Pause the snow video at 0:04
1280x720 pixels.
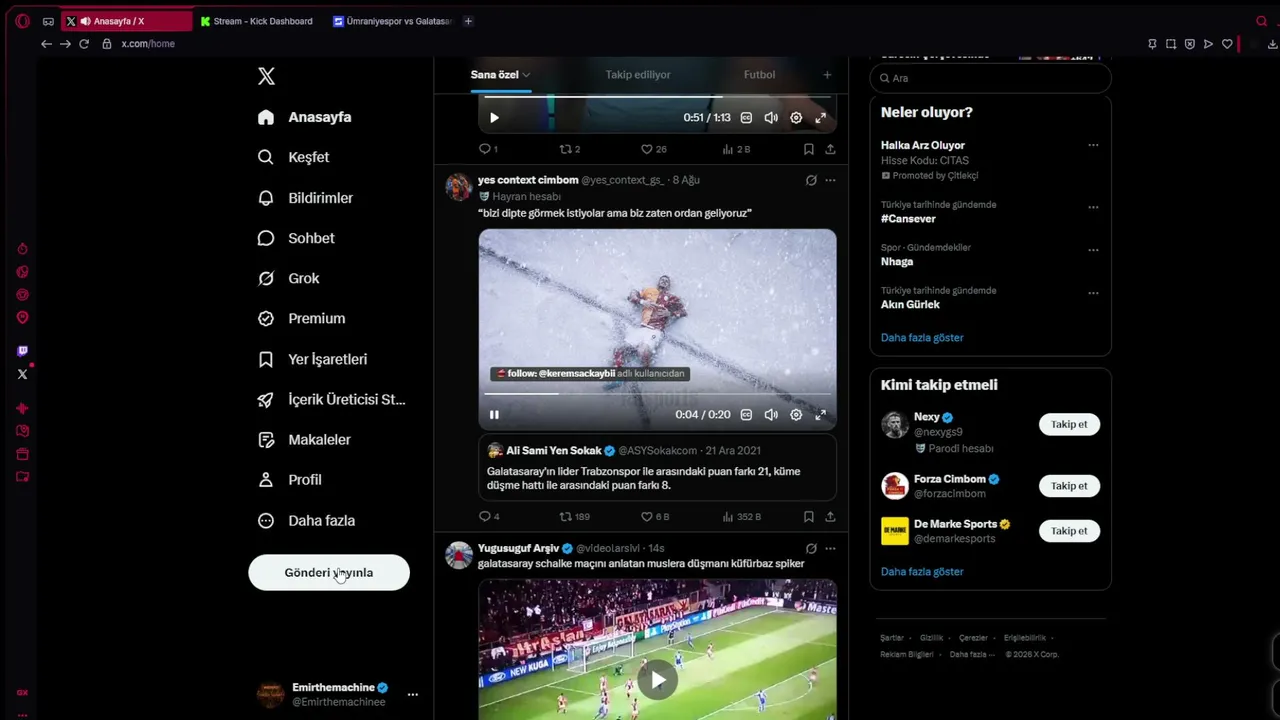click(494, 415)
